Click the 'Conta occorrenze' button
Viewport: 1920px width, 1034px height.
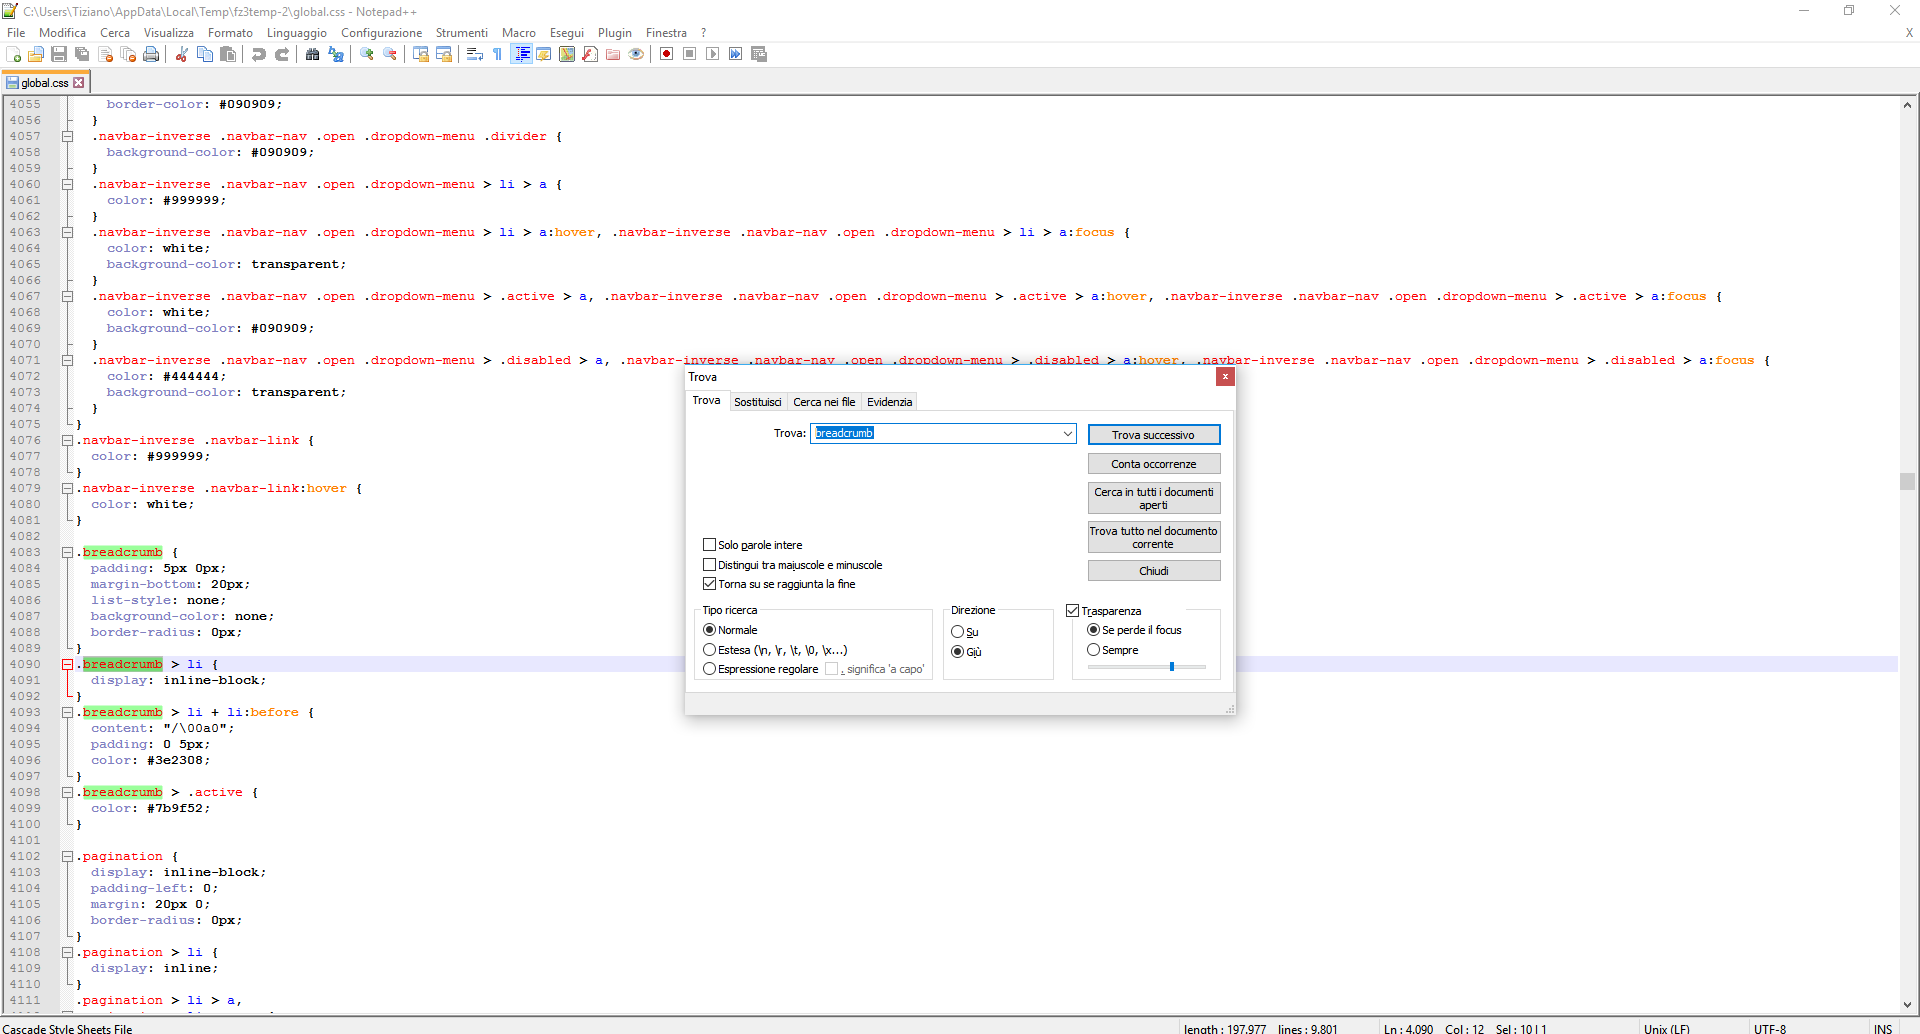click(x=1153, y=464)
